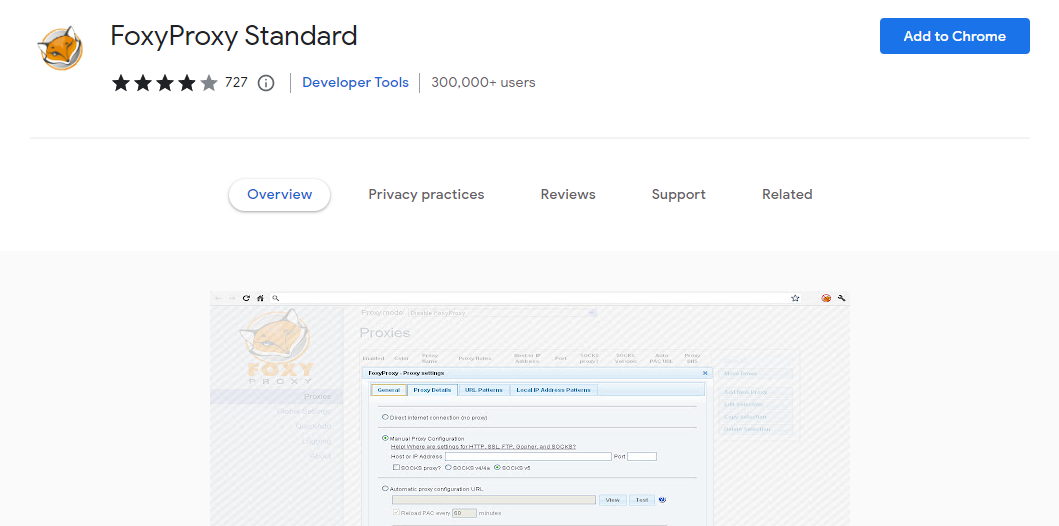
Task: Click the 727 ratings count
Action: click(x=236, y=82)
